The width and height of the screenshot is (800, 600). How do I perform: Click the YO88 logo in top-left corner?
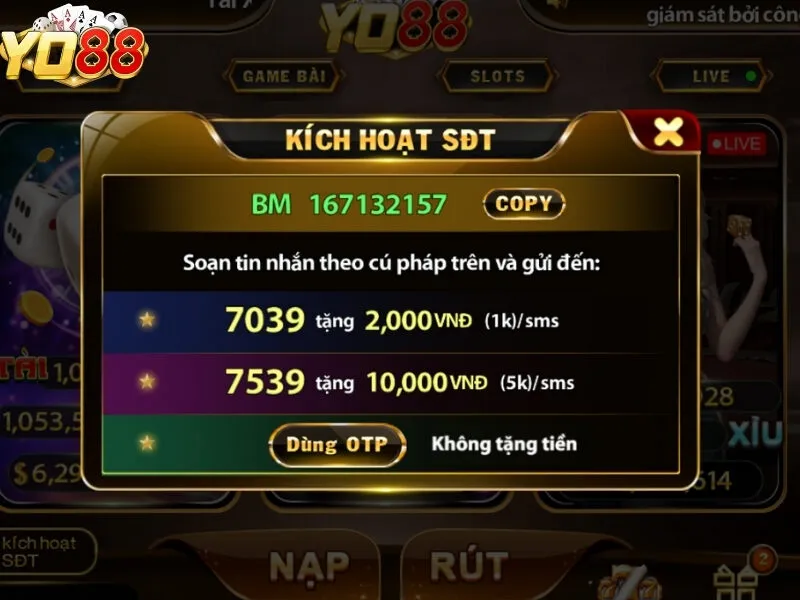click(x=74, y=47)
